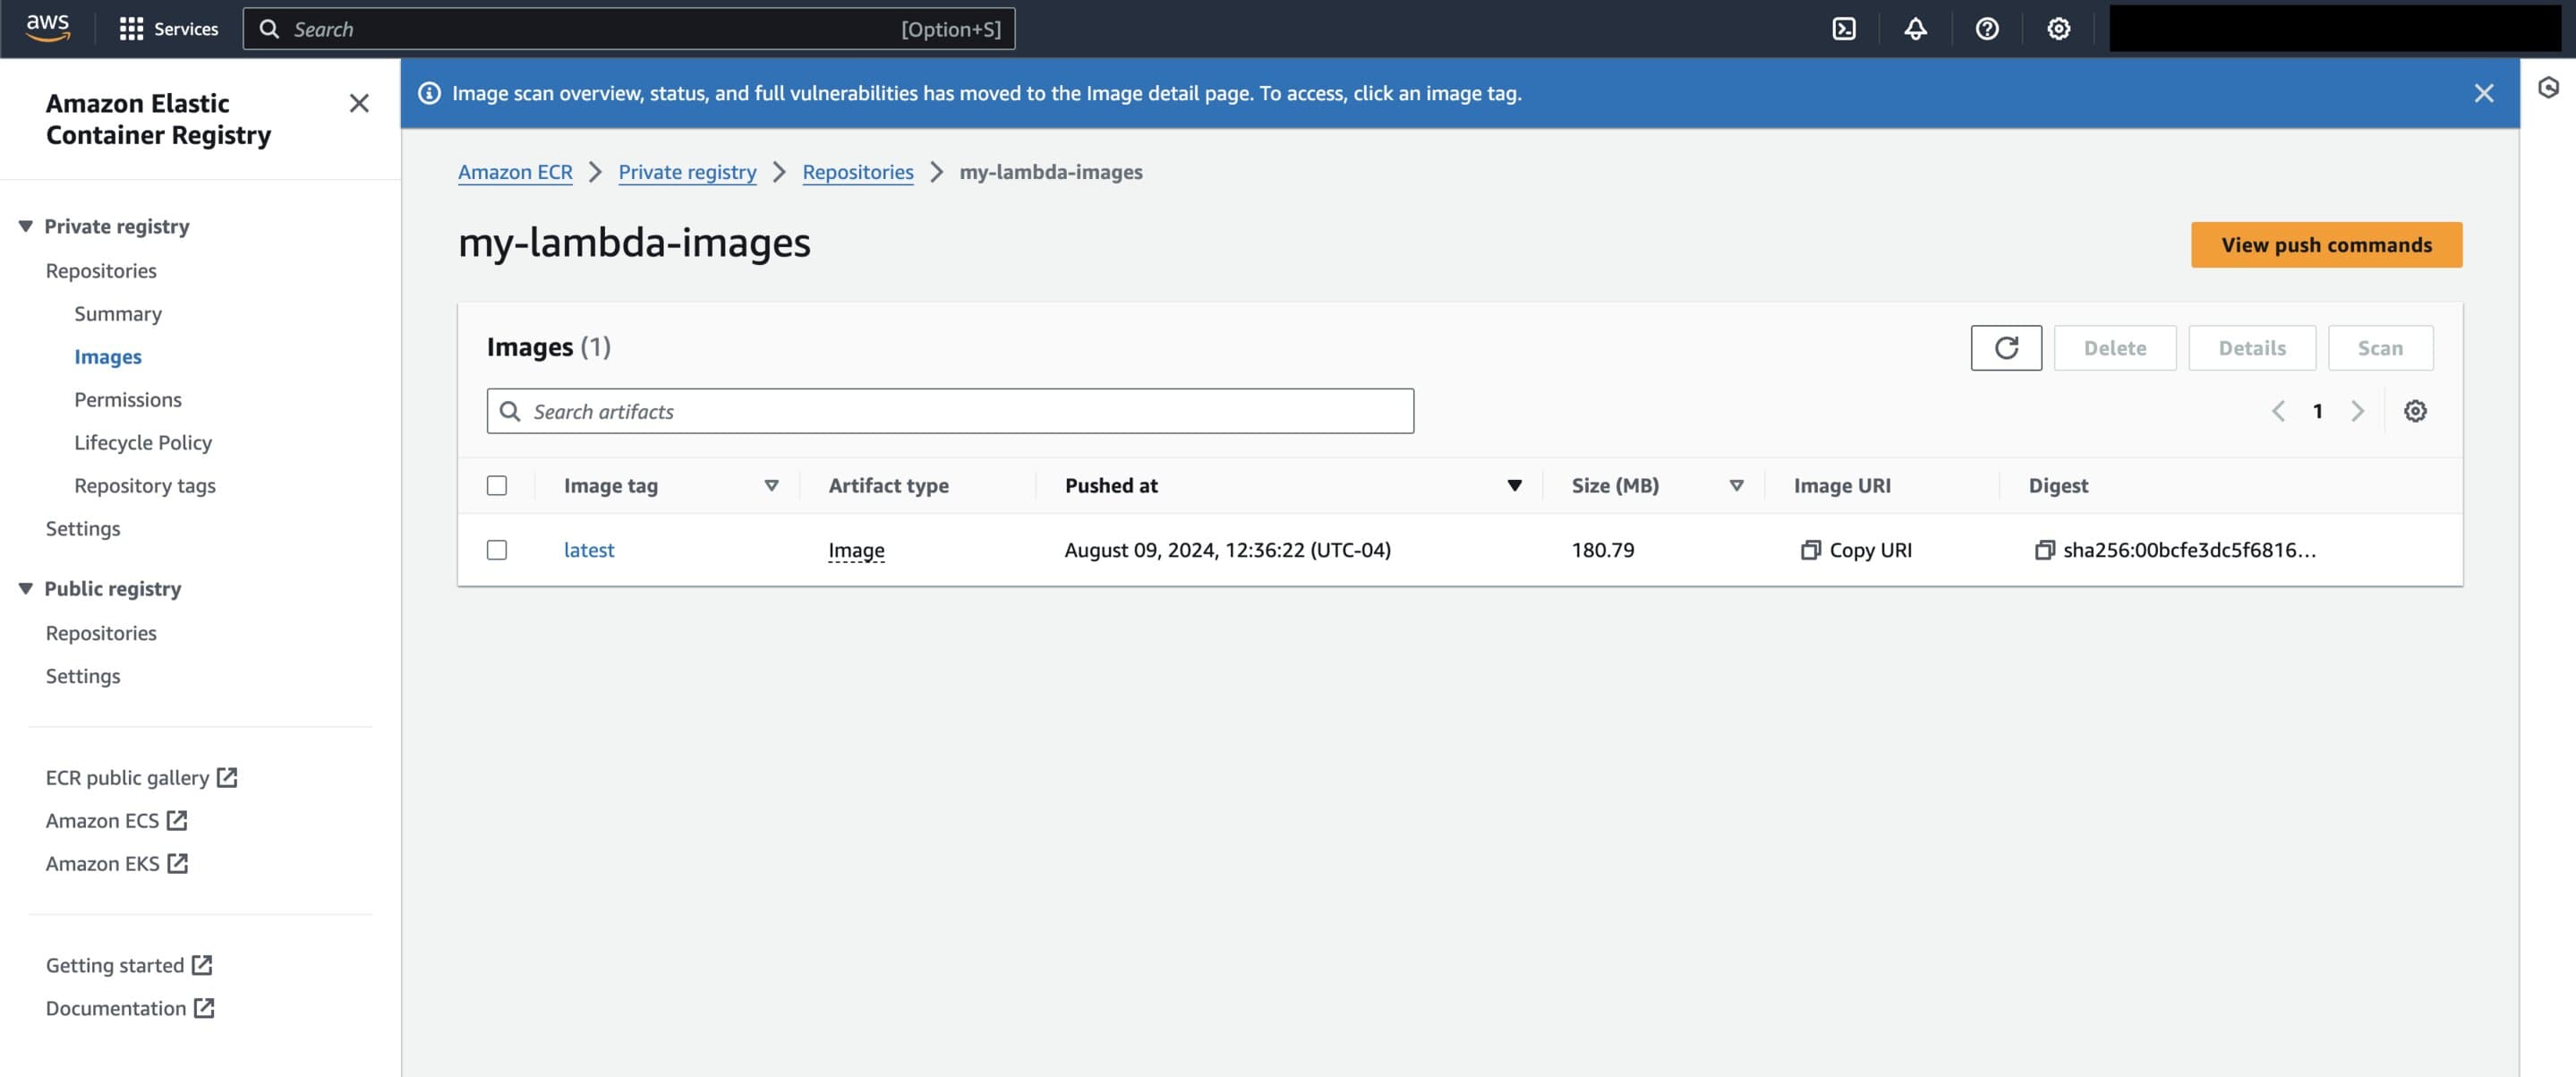
Task: Focus the AWS top search bar
Action: point(628,29)
